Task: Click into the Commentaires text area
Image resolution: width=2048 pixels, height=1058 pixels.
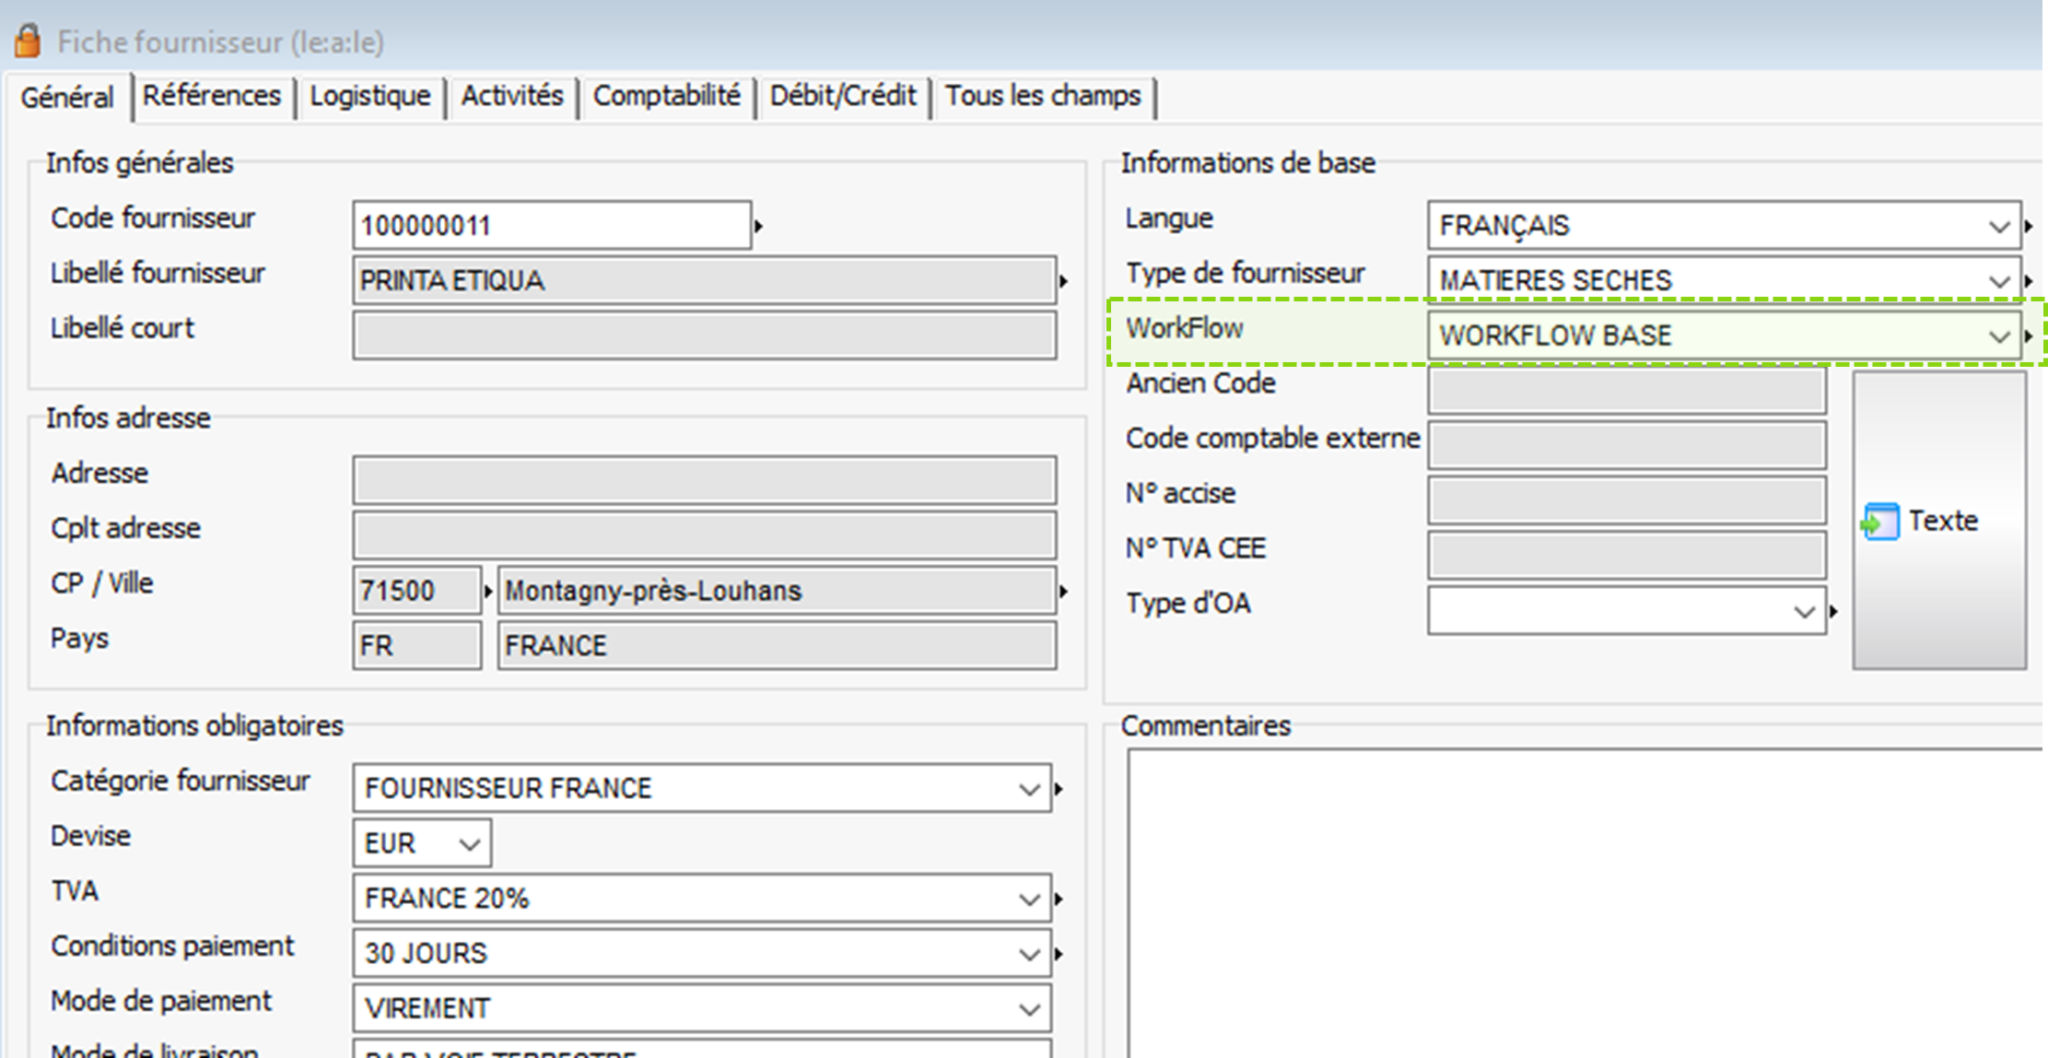Action: point(1580,900)
